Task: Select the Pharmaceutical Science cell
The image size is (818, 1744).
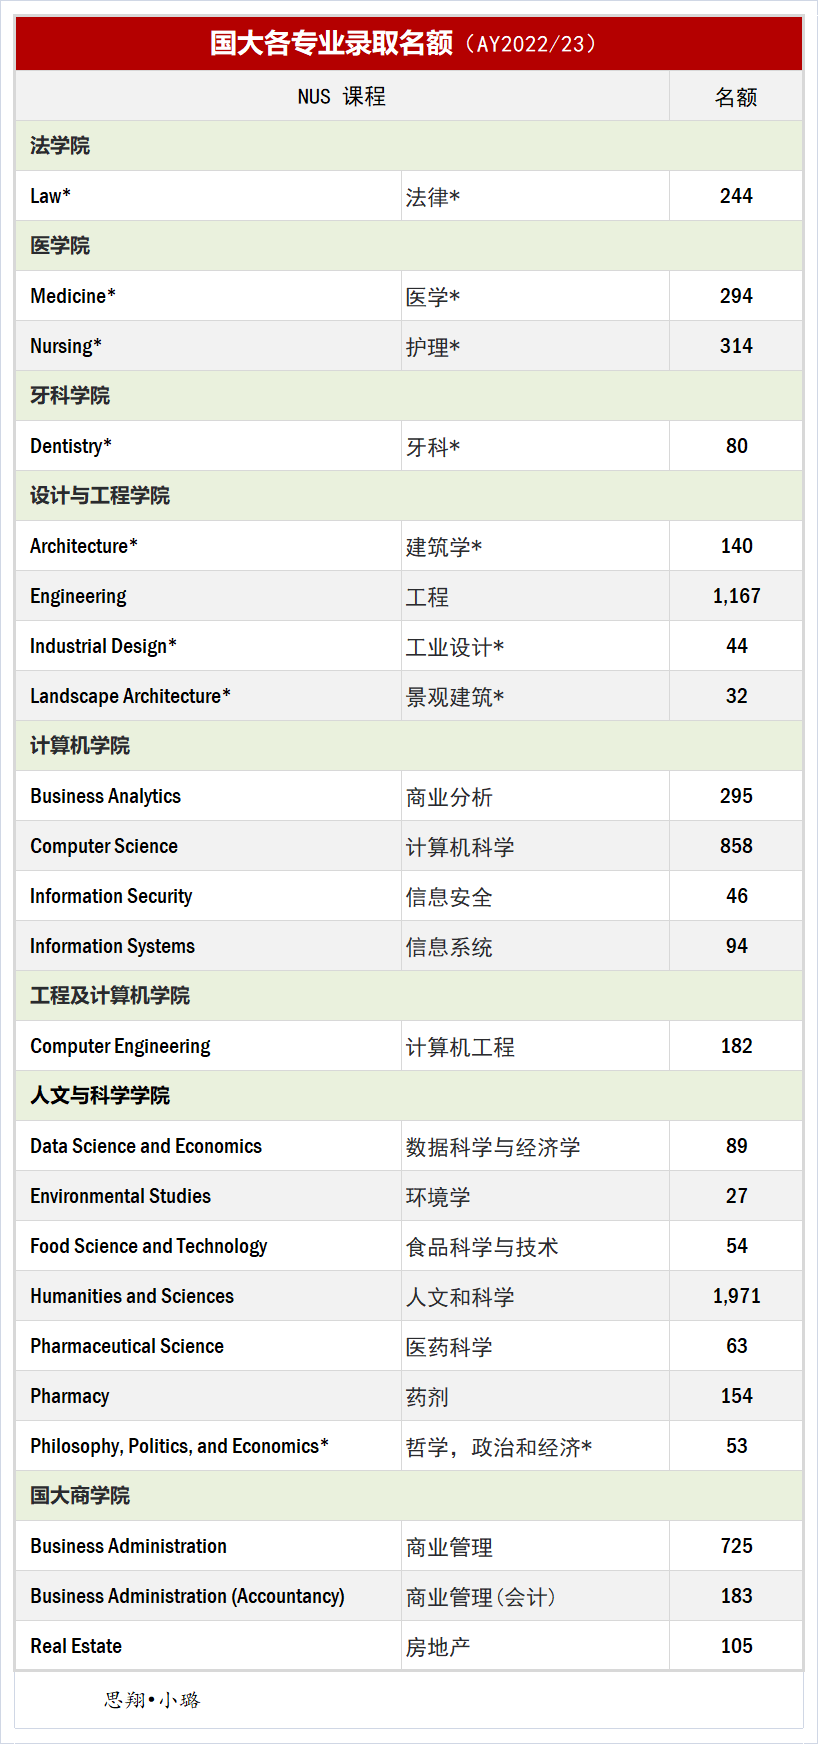Action: click(x=208, y=1346)
